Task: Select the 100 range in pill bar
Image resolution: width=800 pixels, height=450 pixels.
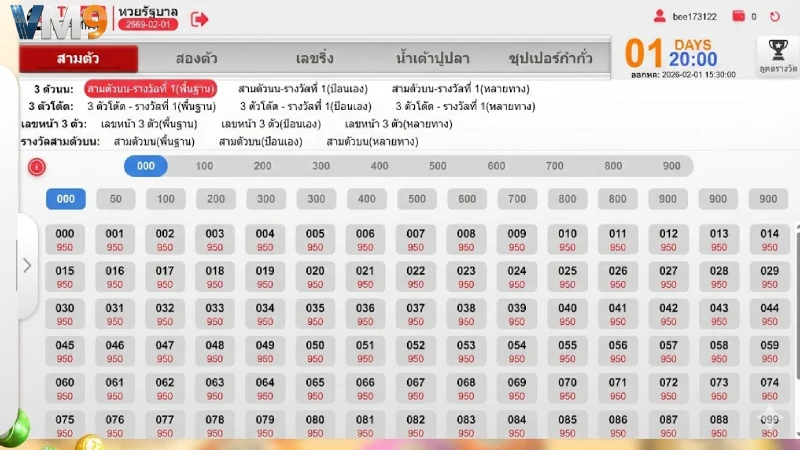Action: pos(204,166)
